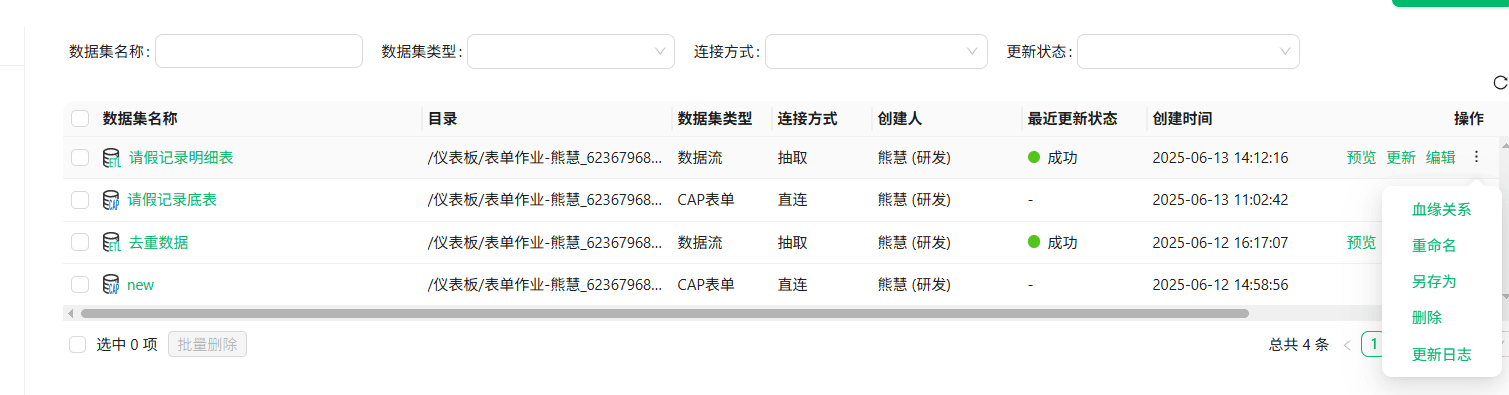
Task: Click 预览 for 请假记录明细表
Action: click(x=1361, y=157)
